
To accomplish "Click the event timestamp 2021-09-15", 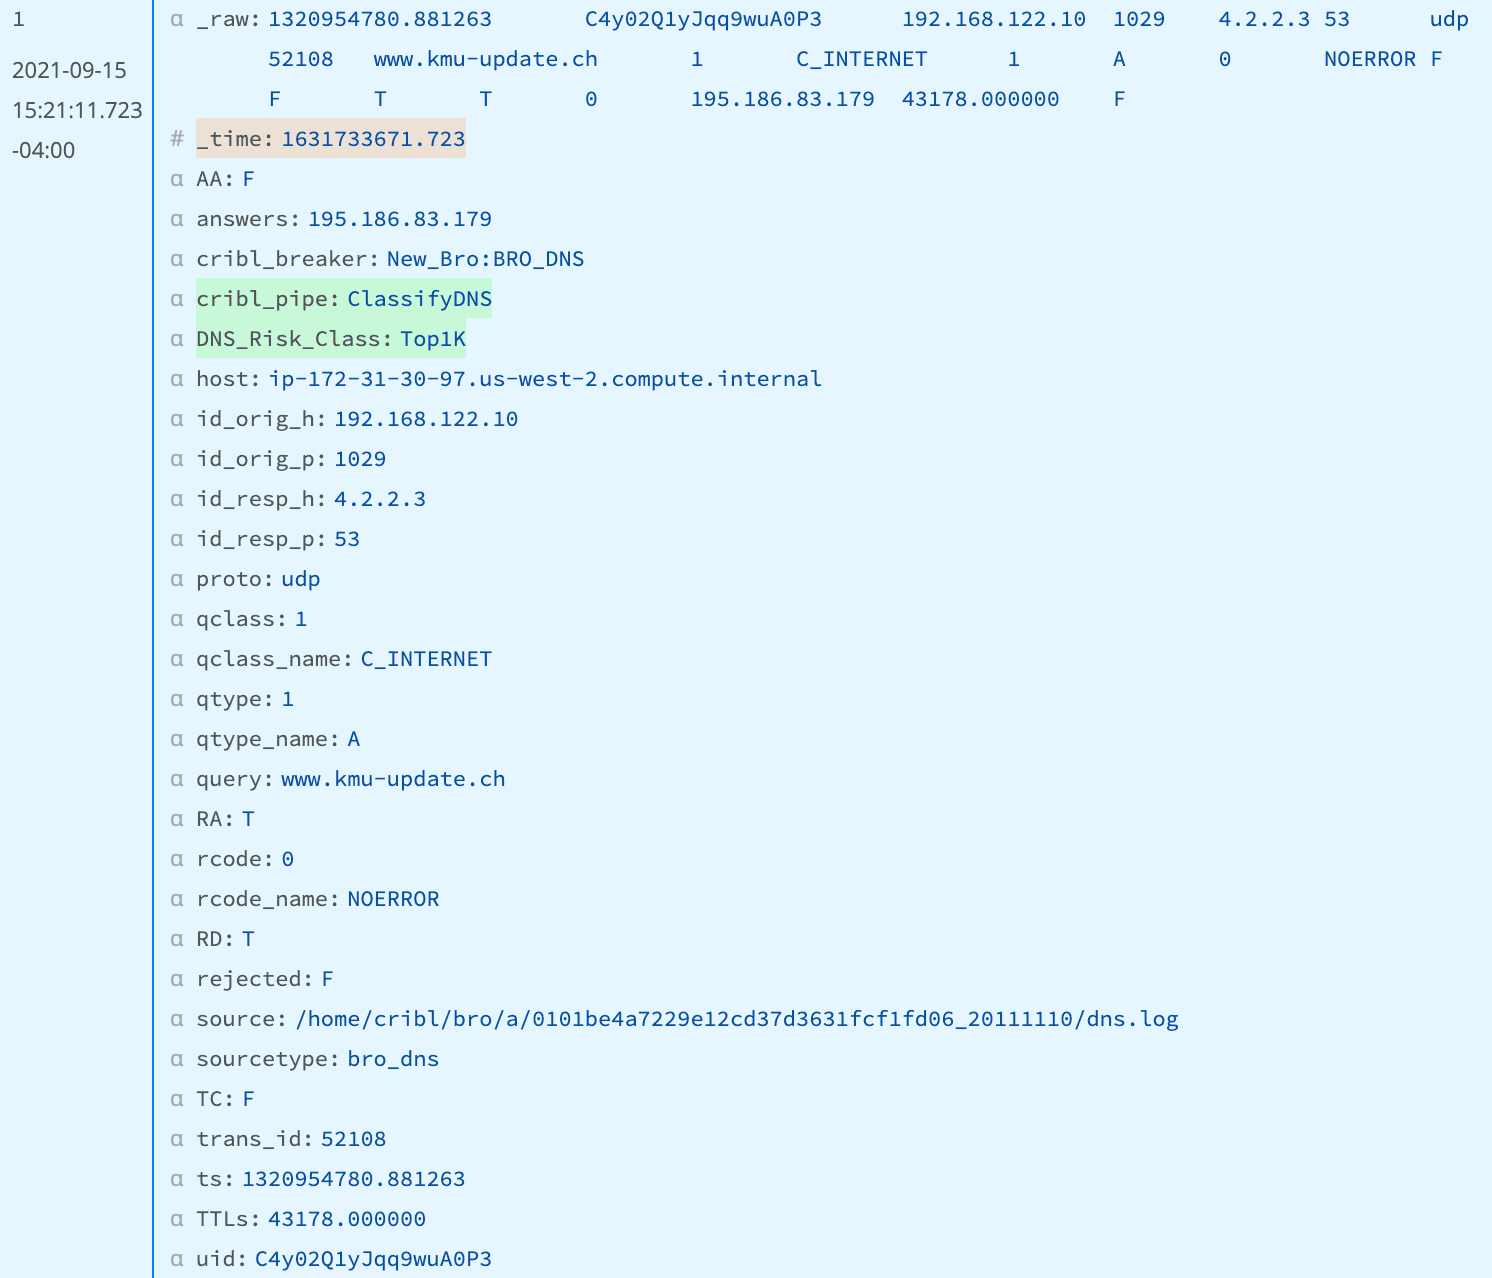I will (x=69, y=70).
